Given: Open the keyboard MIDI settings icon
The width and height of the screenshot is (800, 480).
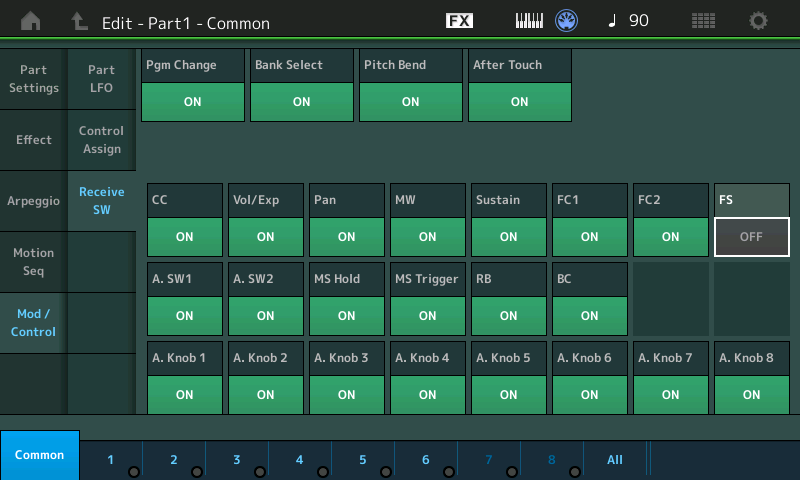Looking at the screenshot, I should pyautogui.click(x=531, y=21).
